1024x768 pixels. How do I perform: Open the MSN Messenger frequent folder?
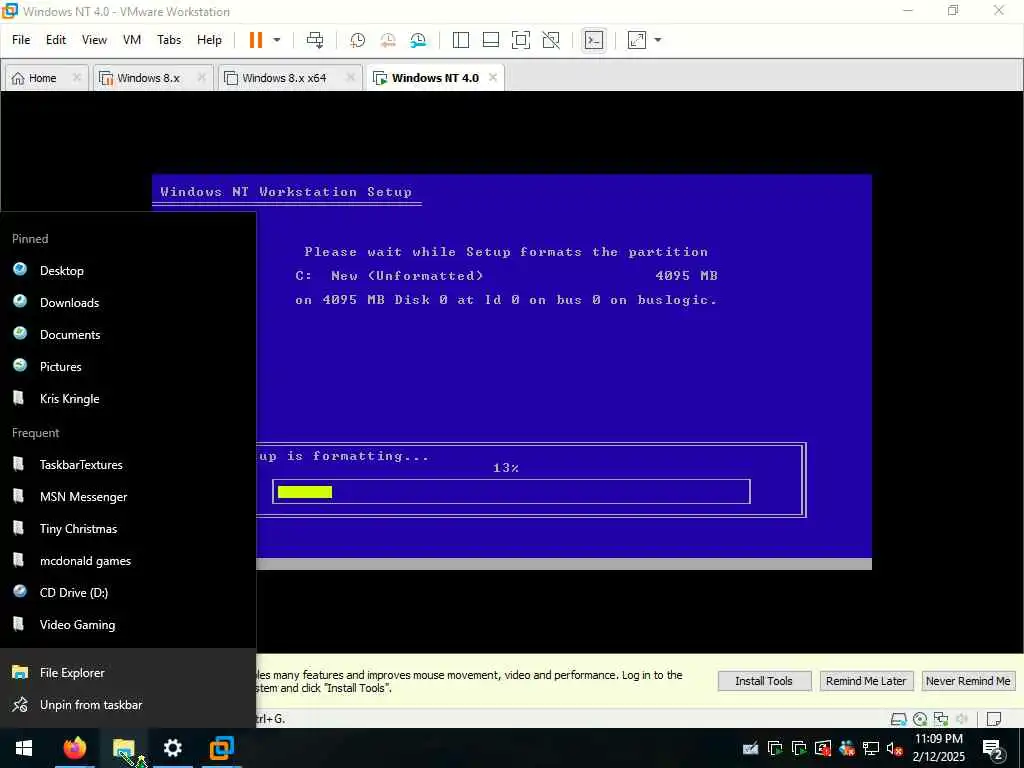tap(128, 496)
